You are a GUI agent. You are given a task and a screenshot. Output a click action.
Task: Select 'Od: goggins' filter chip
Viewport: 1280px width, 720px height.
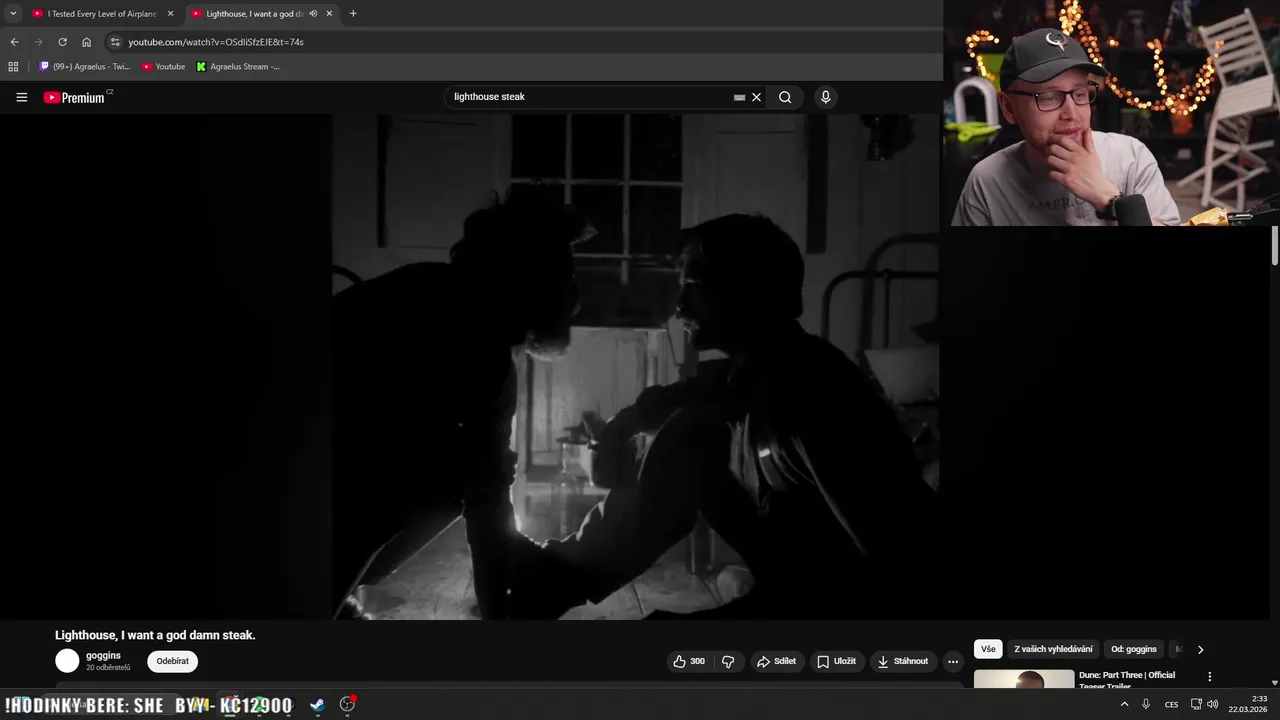click(1134, 649)
